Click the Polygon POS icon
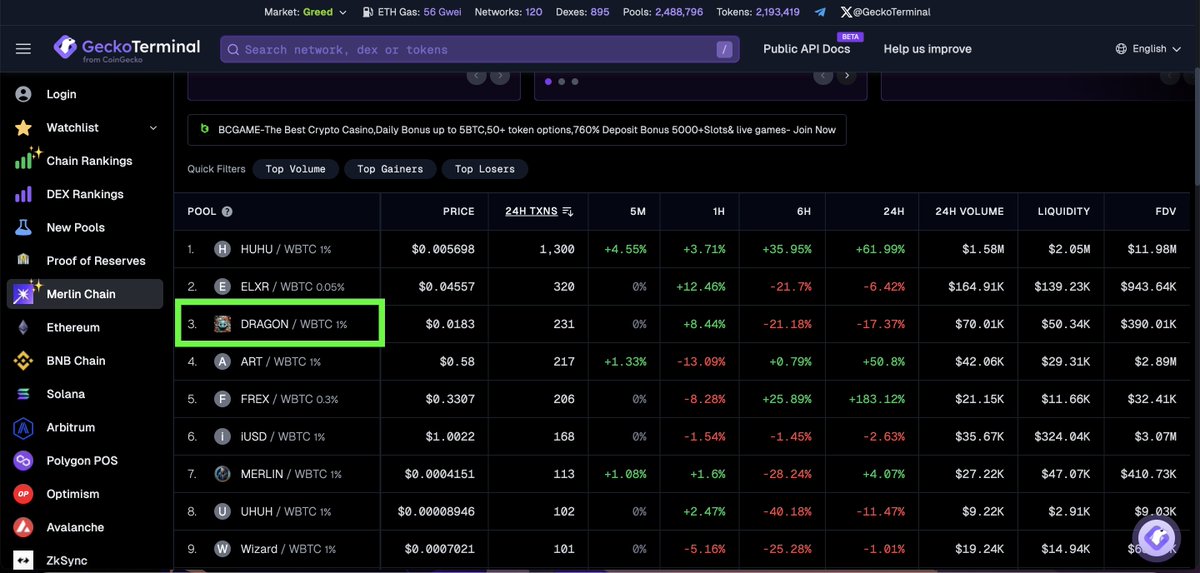The height and width of the screenshot is (573, 1200). 24,461
